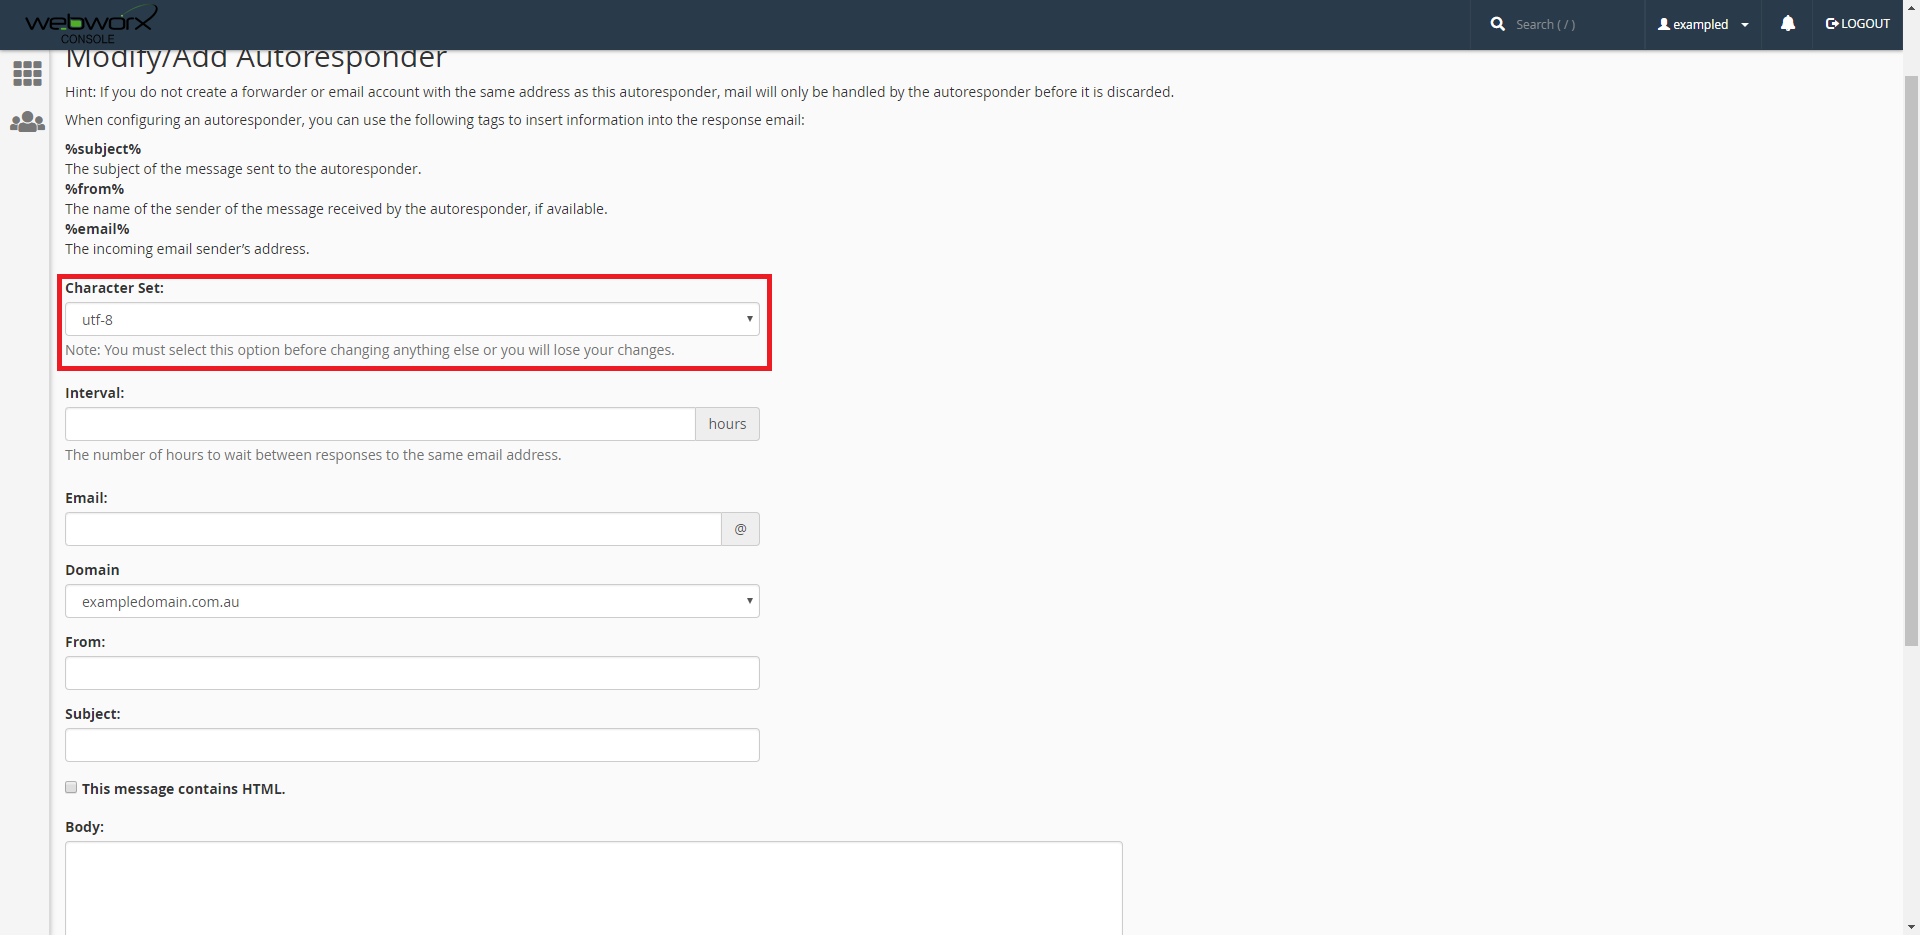Click the Subject text field

click(x=412, y=745)
